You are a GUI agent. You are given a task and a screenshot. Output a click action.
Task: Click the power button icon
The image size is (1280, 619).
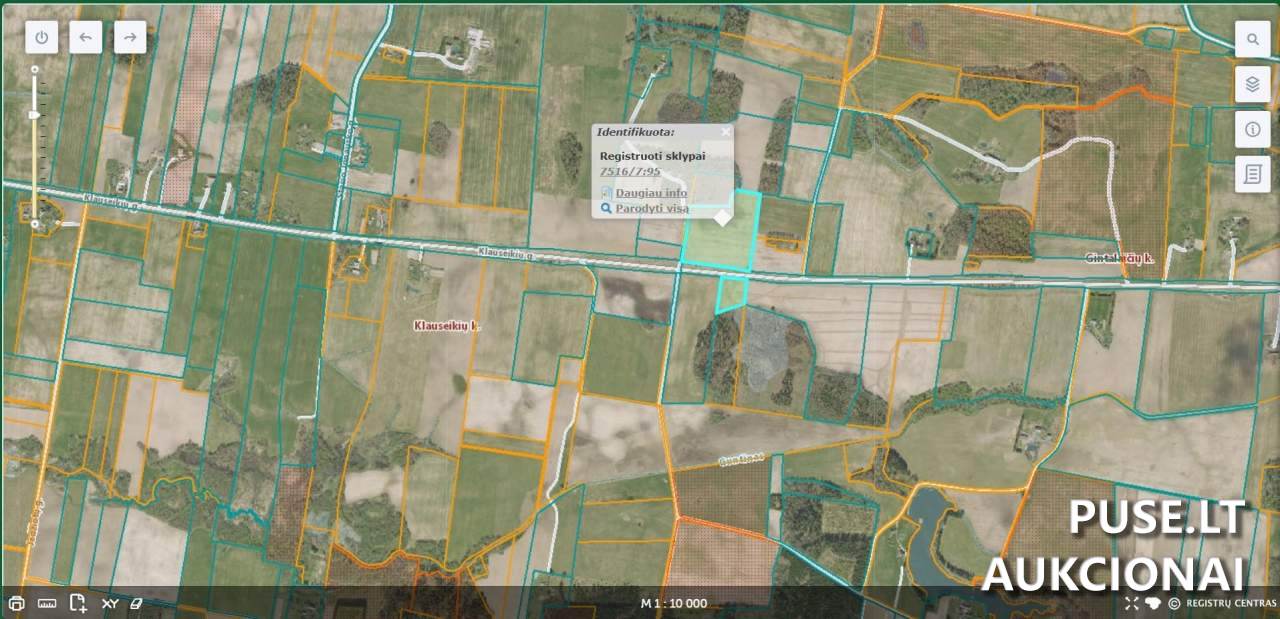click(42, 37)
